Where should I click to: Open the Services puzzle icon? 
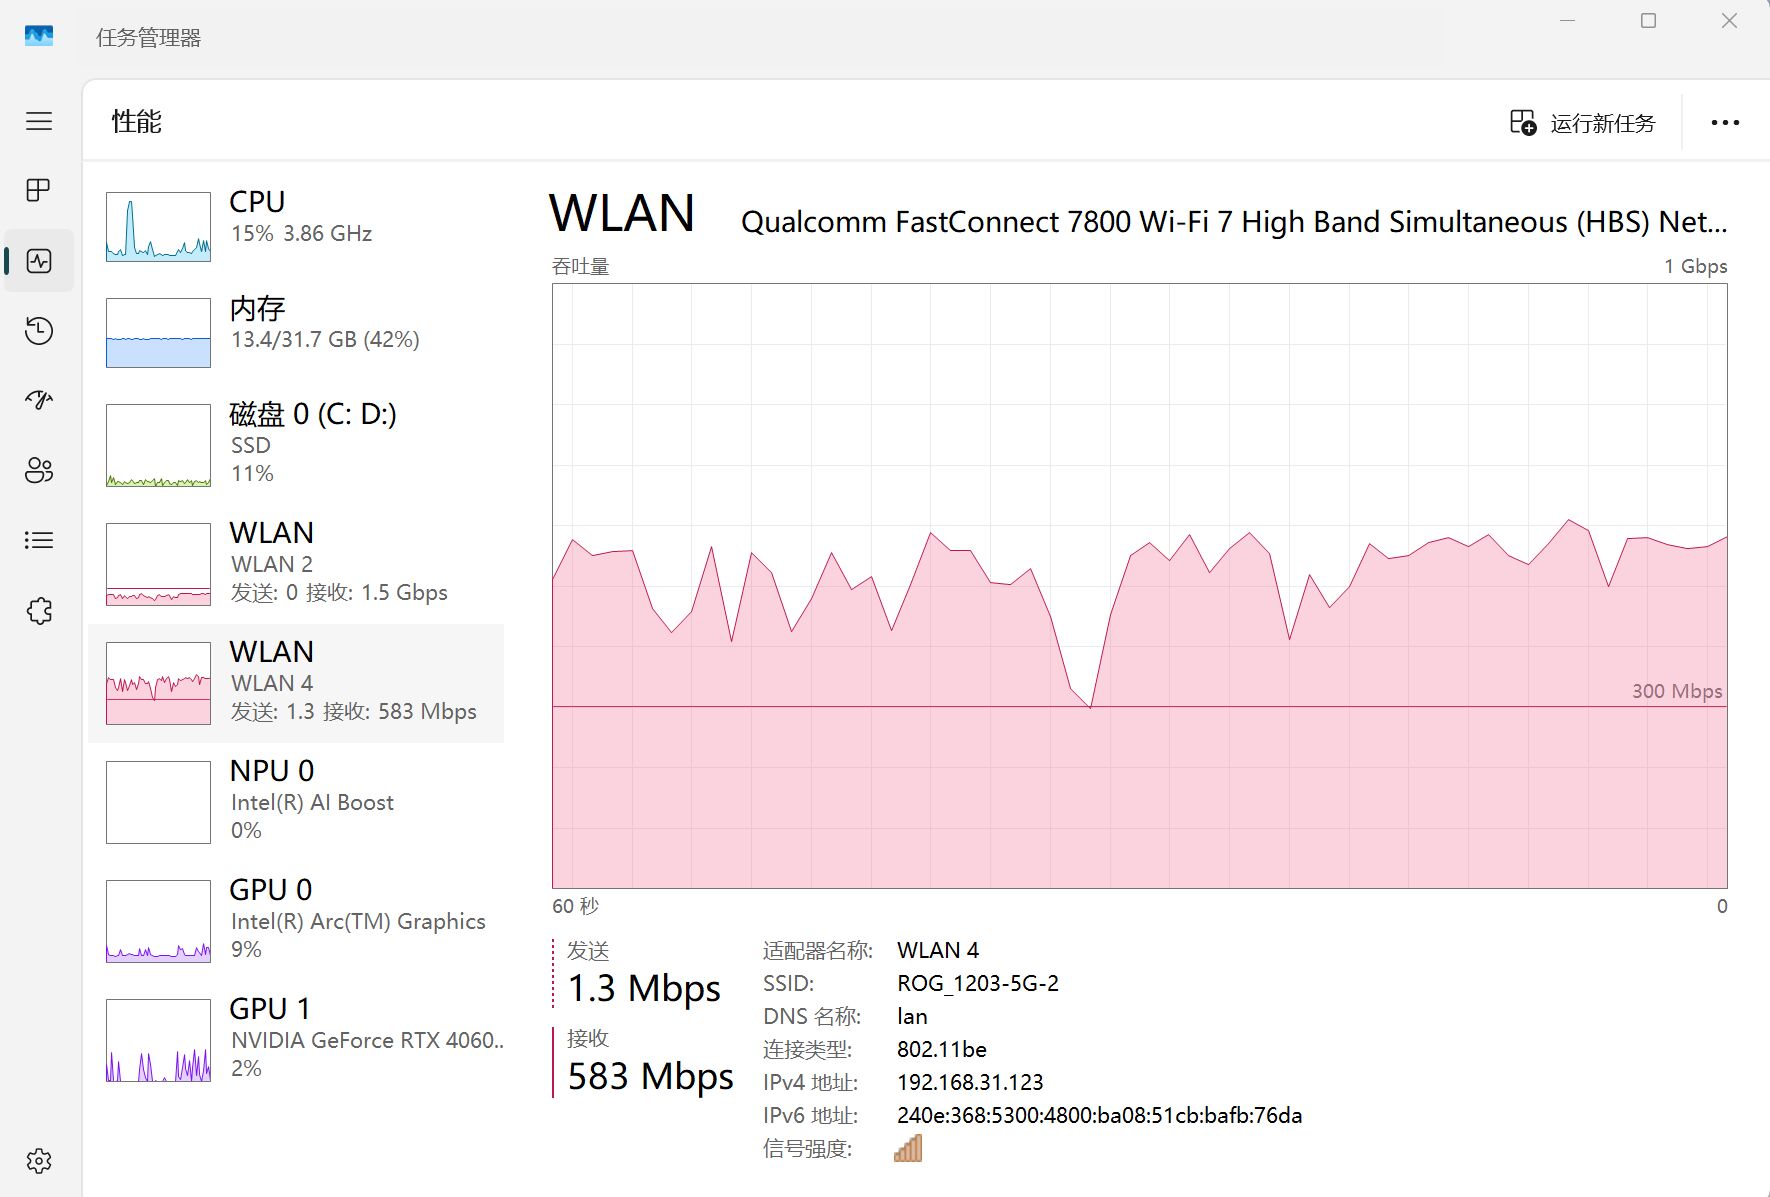(39, 611)
